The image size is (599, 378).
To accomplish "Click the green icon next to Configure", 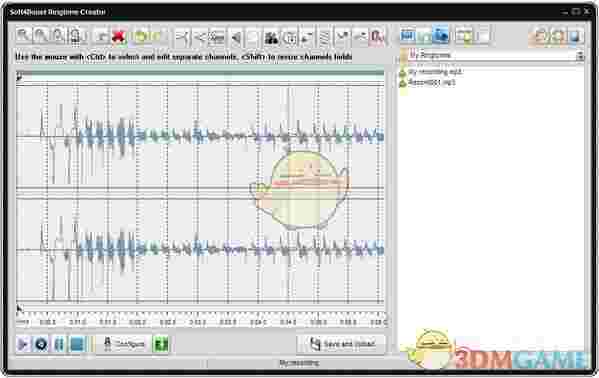I will click(x=160, y=344).
